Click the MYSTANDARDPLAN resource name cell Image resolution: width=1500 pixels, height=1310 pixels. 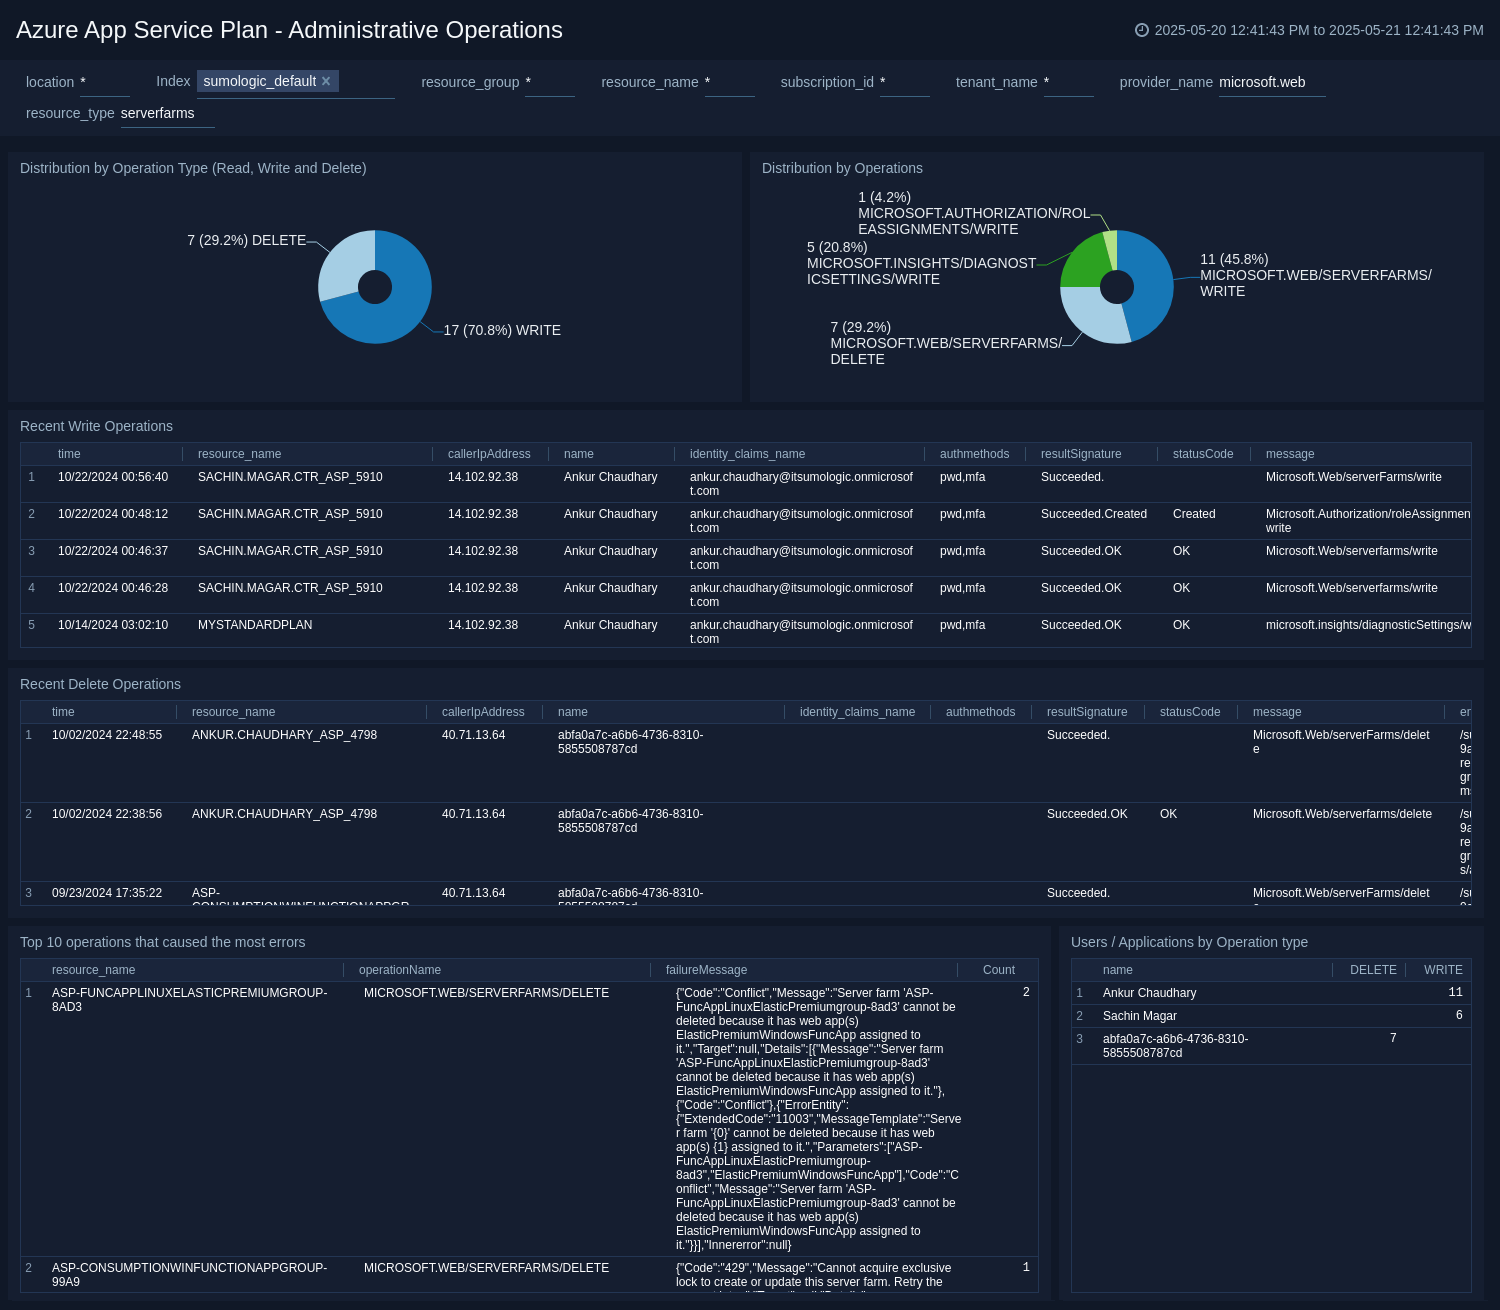[x=255, y=625]
